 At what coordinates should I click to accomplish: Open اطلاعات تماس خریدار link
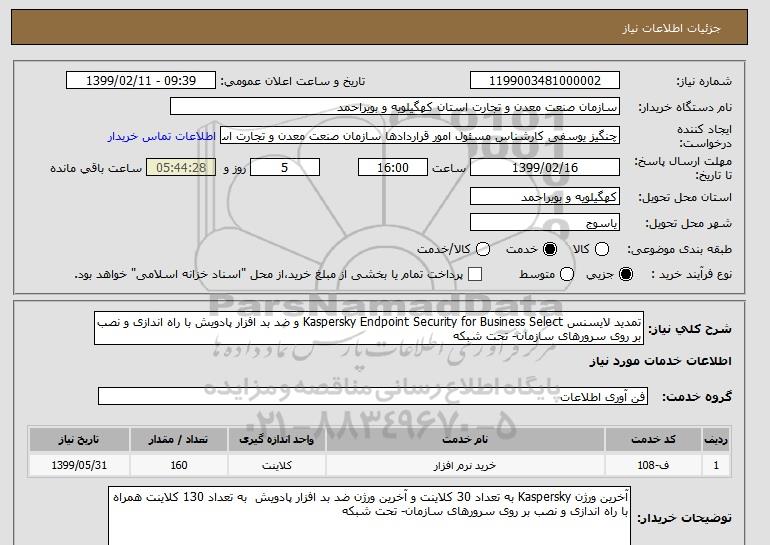162,136
